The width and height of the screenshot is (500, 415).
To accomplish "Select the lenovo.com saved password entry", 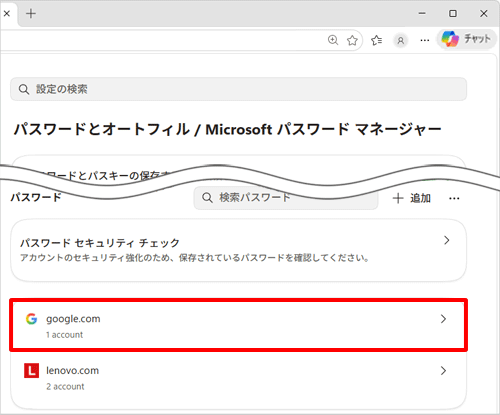I will click(238, 378).
